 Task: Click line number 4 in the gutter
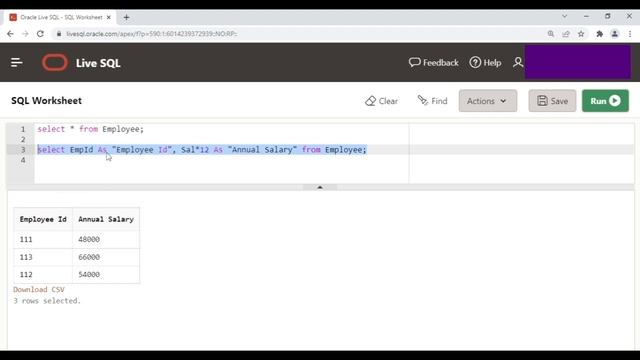pyautogui.click(x=23, y=160)
